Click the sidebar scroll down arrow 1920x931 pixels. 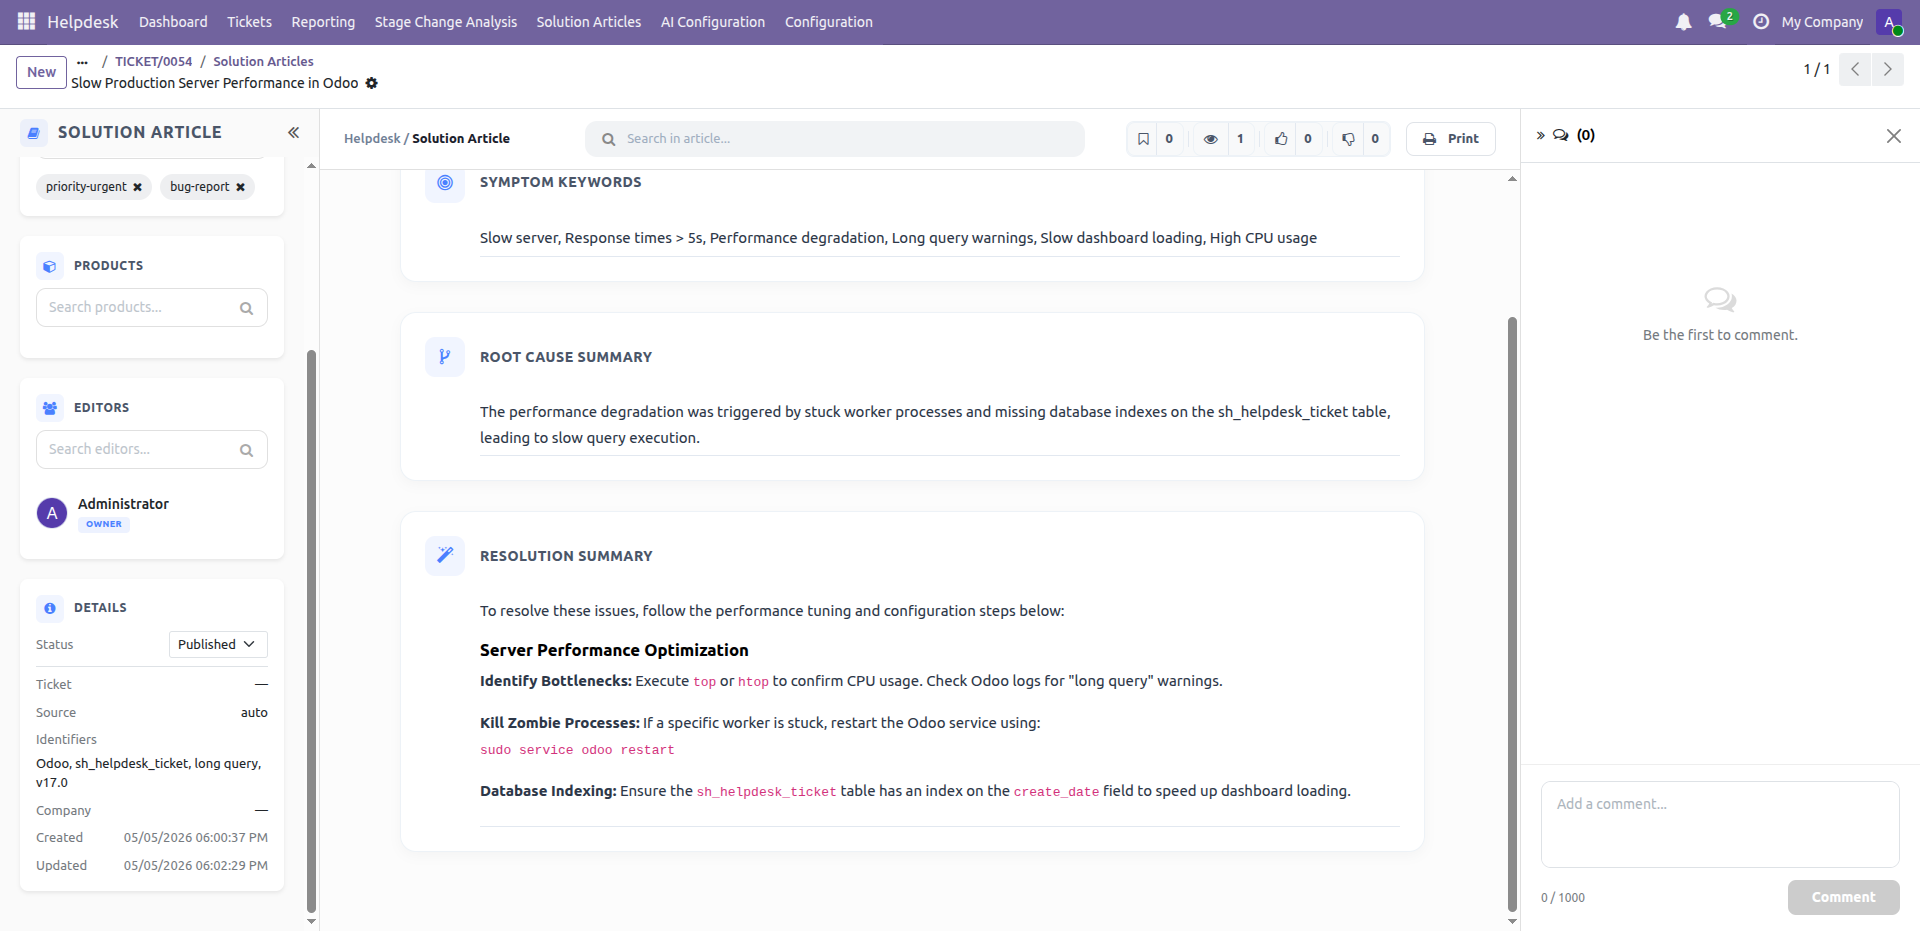point(311,922)
